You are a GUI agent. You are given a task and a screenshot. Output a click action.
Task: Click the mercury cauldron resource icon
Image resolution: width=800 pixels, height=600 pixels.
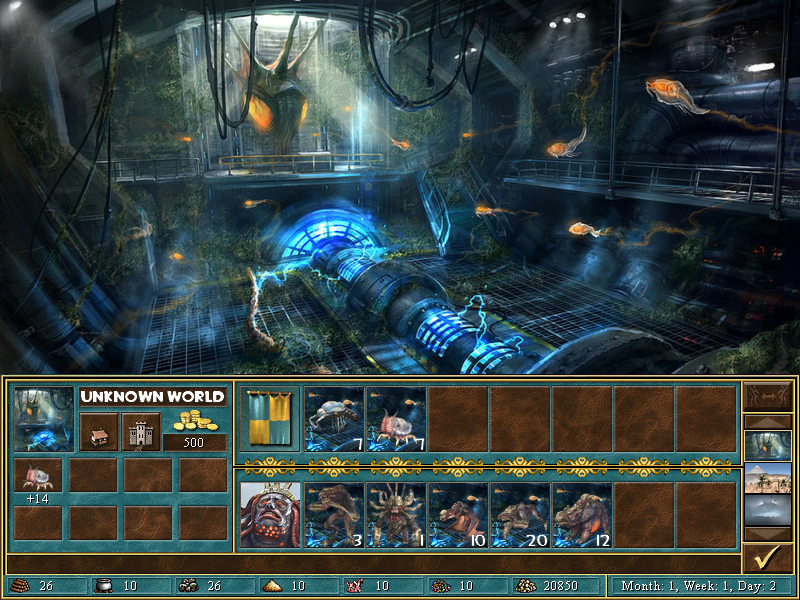coord(104,586)
